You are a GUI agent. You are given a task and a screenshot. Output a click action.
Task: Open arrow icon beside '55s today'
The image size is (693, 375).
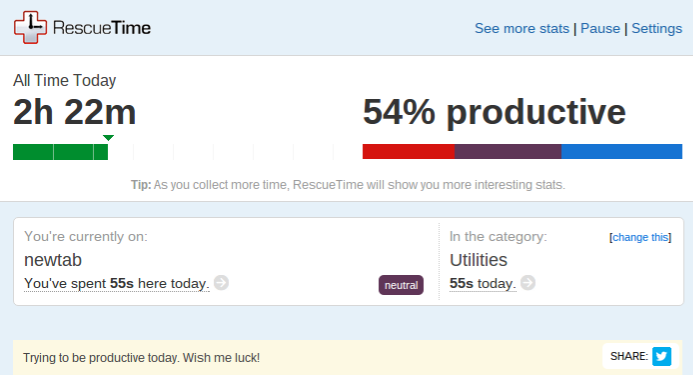coord(528,283)
